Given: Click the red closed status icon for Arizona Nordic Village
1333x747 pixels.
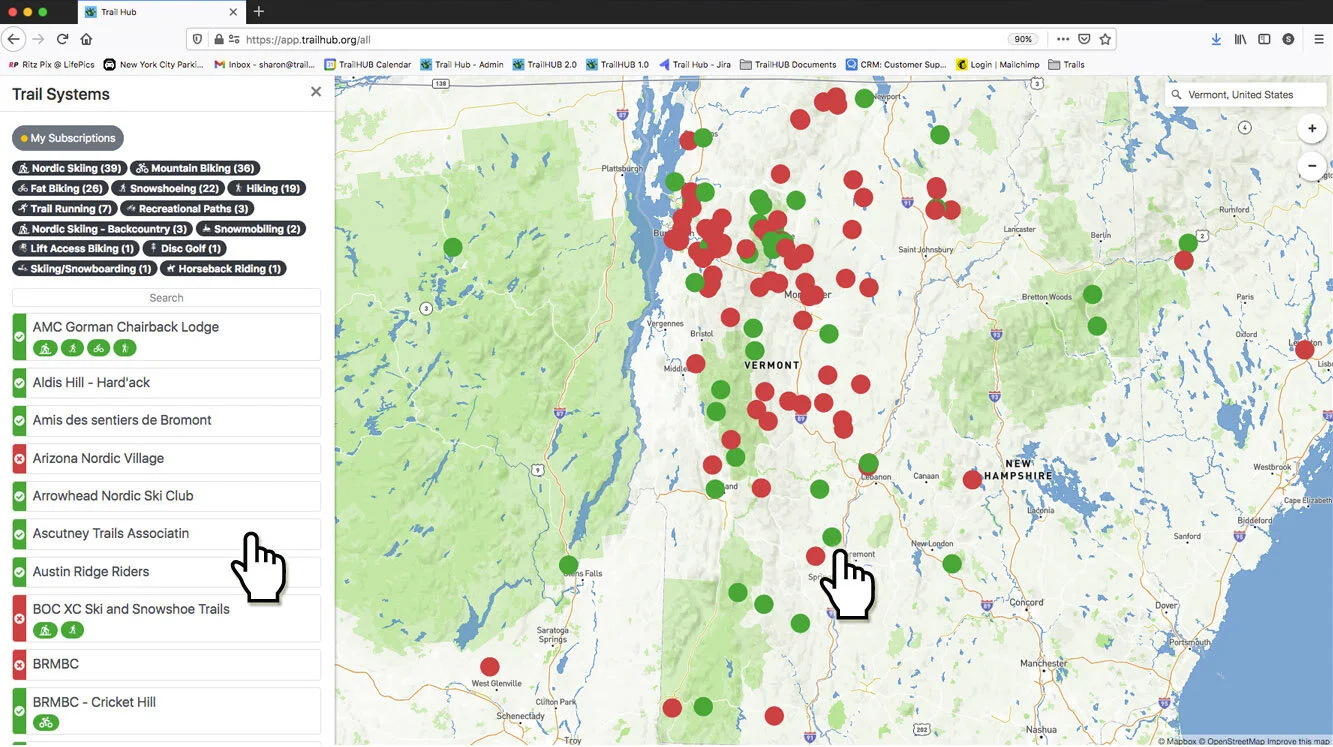Looking at the screenshot, I should coord(19,459).
